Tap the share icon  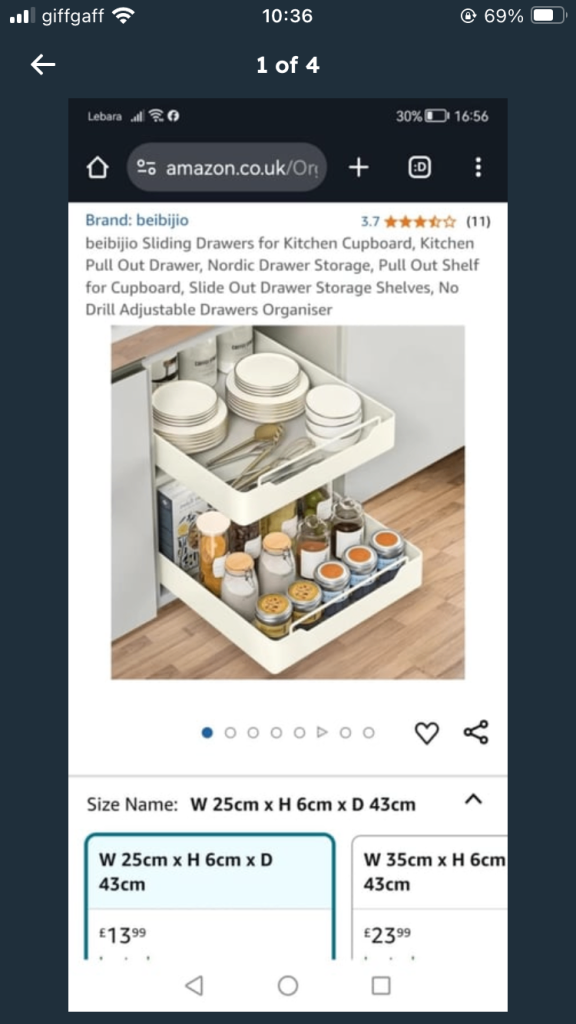tap(476, 732)
